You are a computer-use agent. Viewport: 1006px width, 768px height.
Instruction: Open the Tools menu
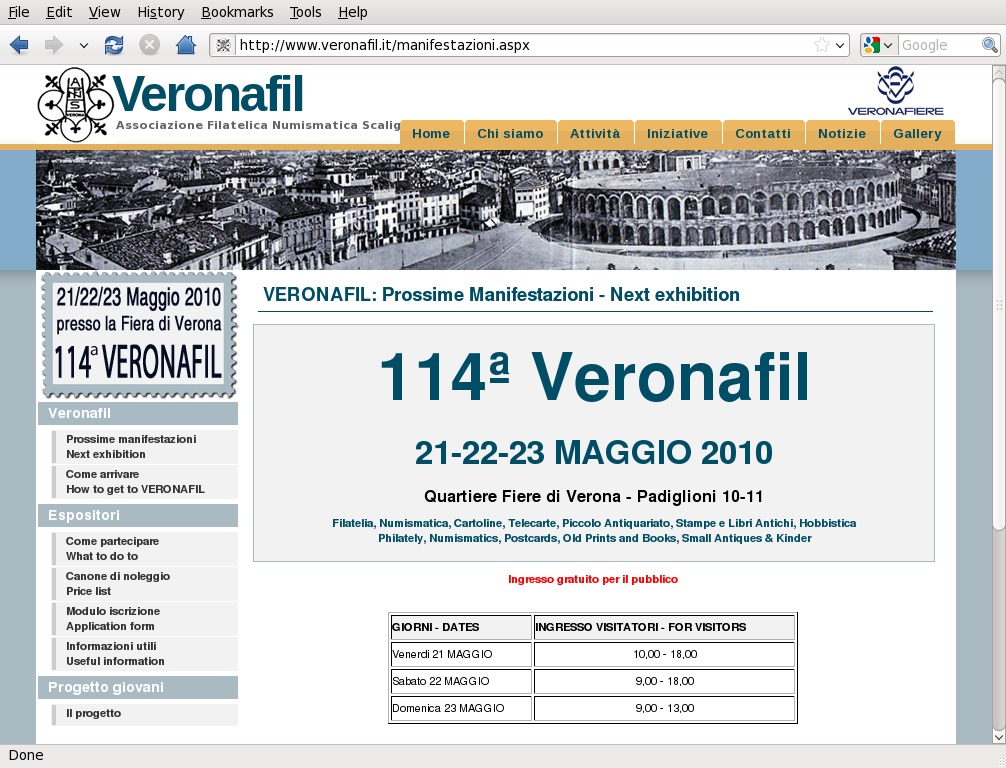pos(305,12)
